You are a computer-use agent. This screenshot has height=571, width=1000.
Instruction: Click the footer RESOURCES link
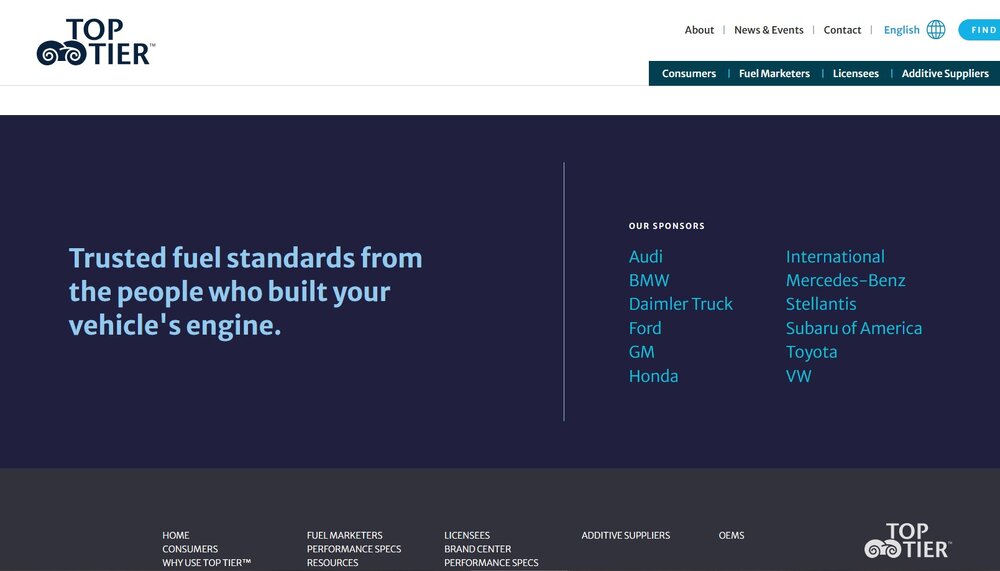pos(332,563)
